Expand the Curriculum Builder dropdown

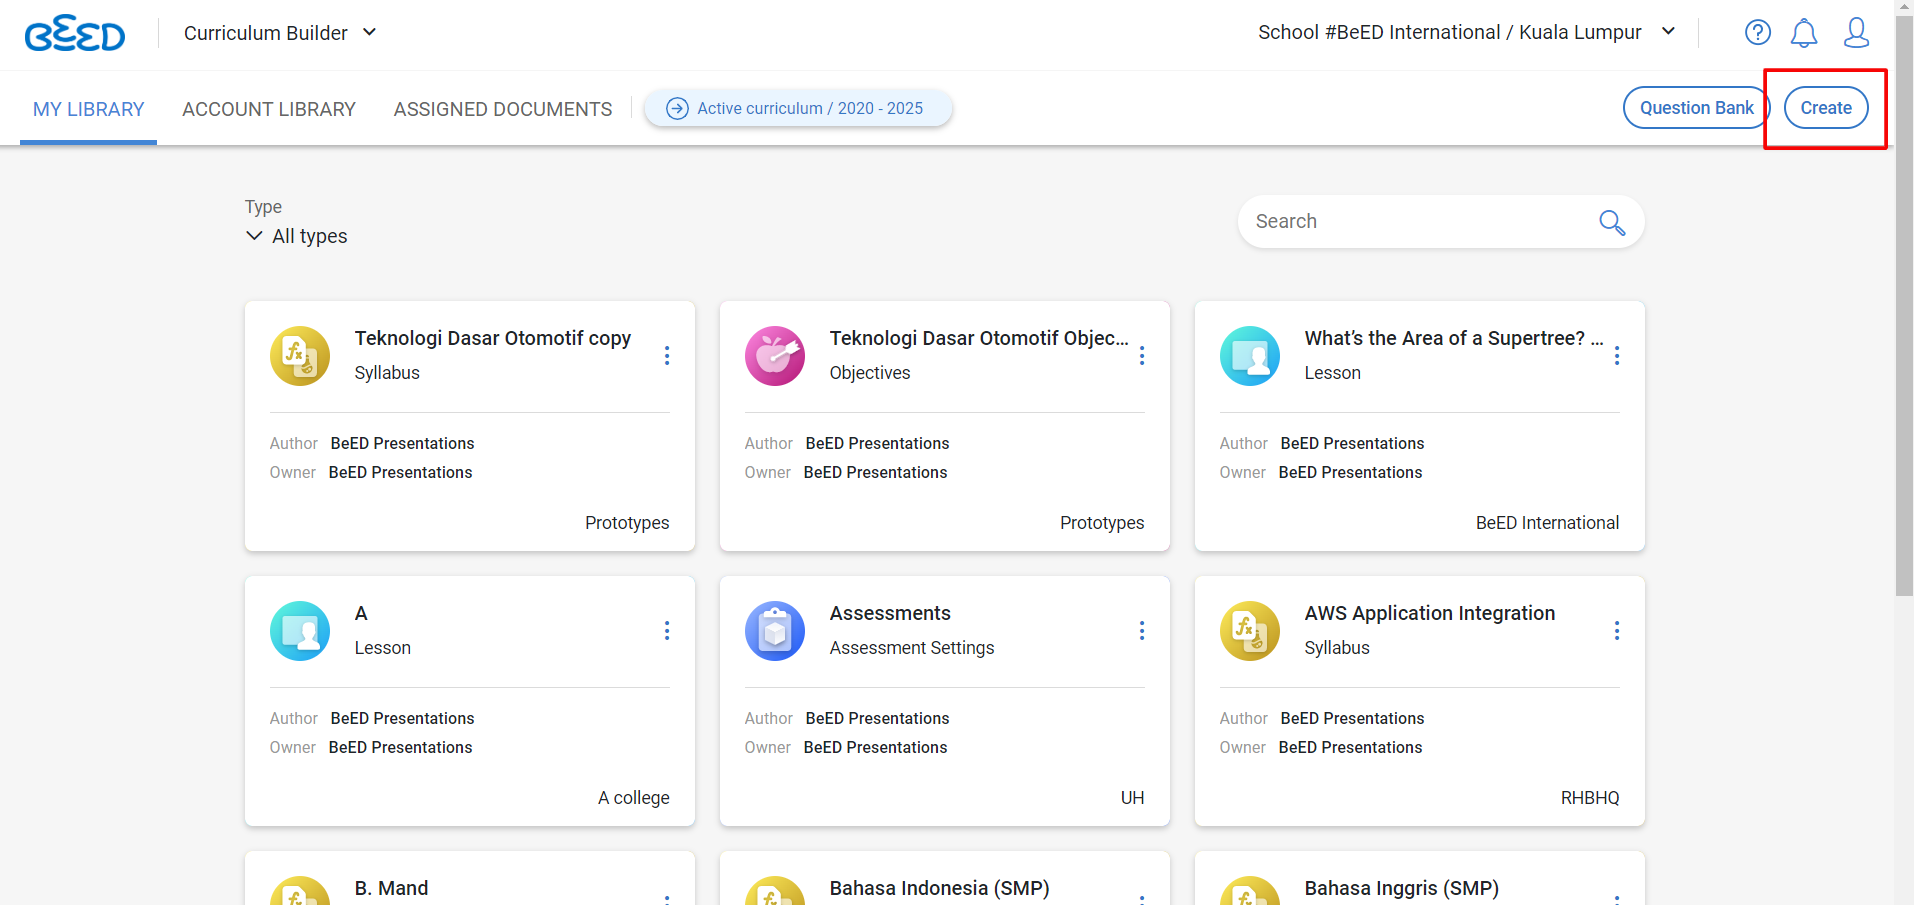281,33
